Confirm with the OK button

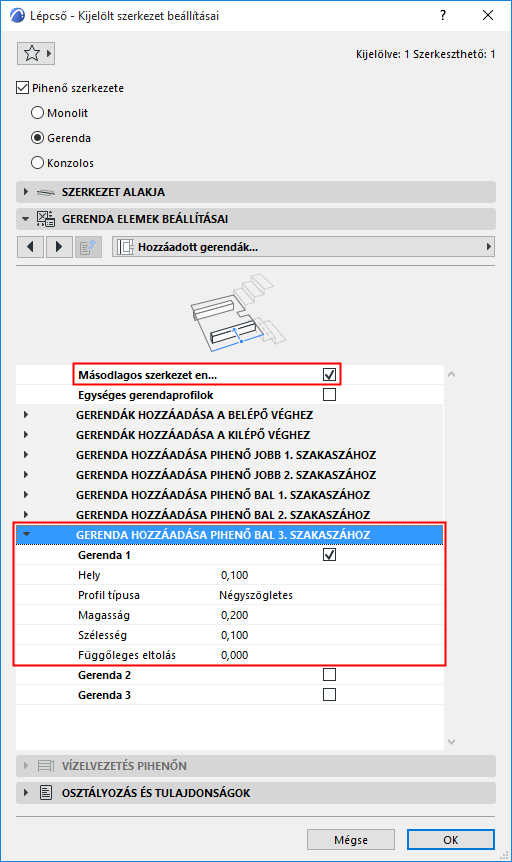coord(451,839)
